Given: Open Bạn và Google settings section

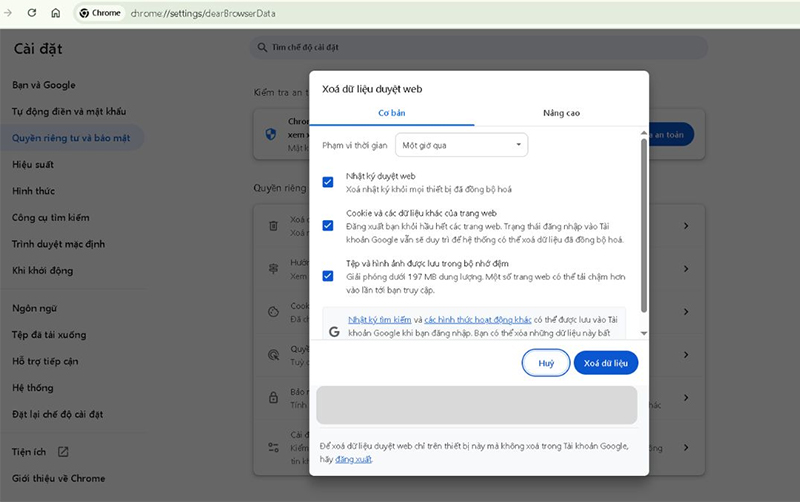Looking at the screenshot, I should [44, 85].
